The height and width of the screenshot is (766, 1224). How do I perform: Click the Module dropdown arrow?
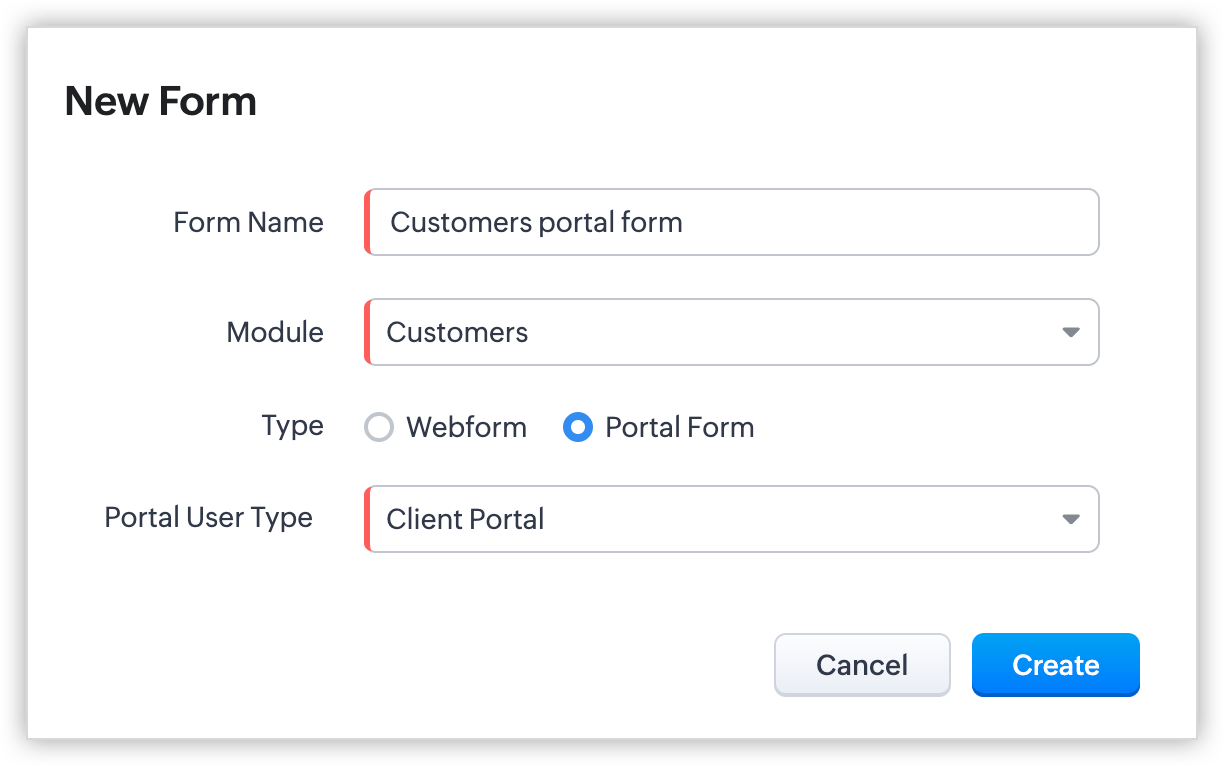1071,332
